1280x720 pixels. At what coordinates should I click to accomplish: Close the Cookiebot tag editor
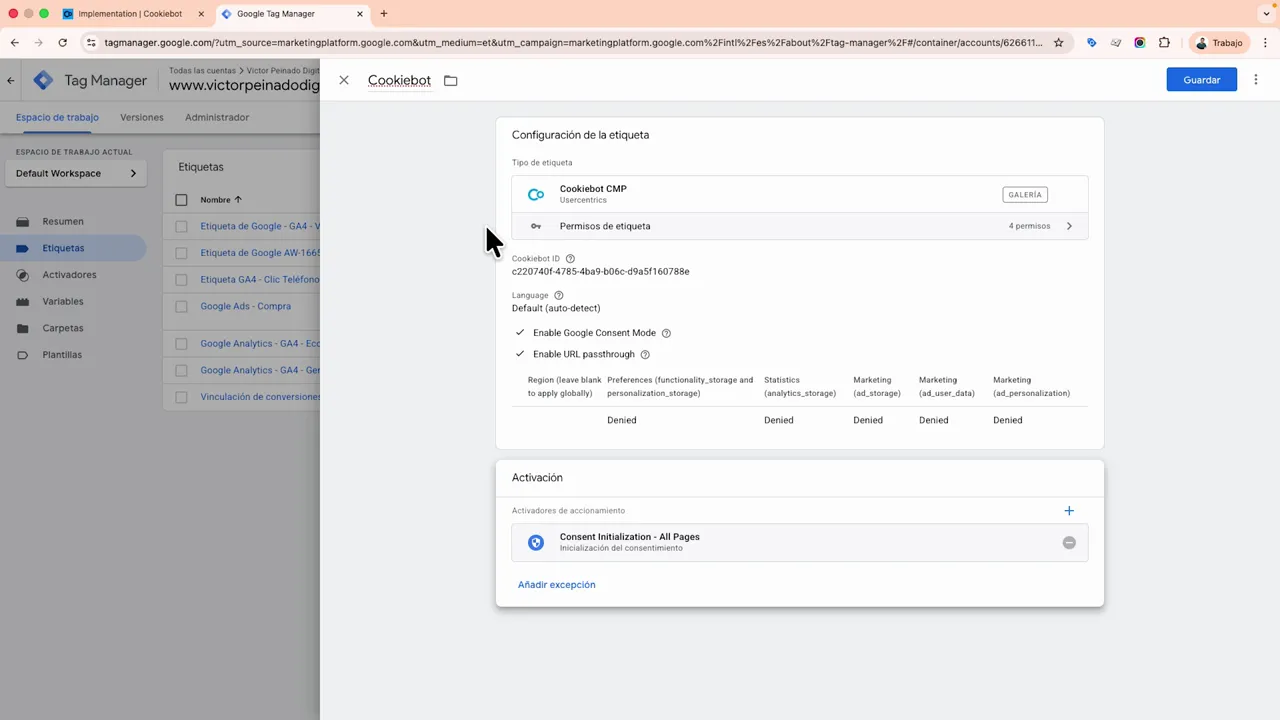[344, 80]
